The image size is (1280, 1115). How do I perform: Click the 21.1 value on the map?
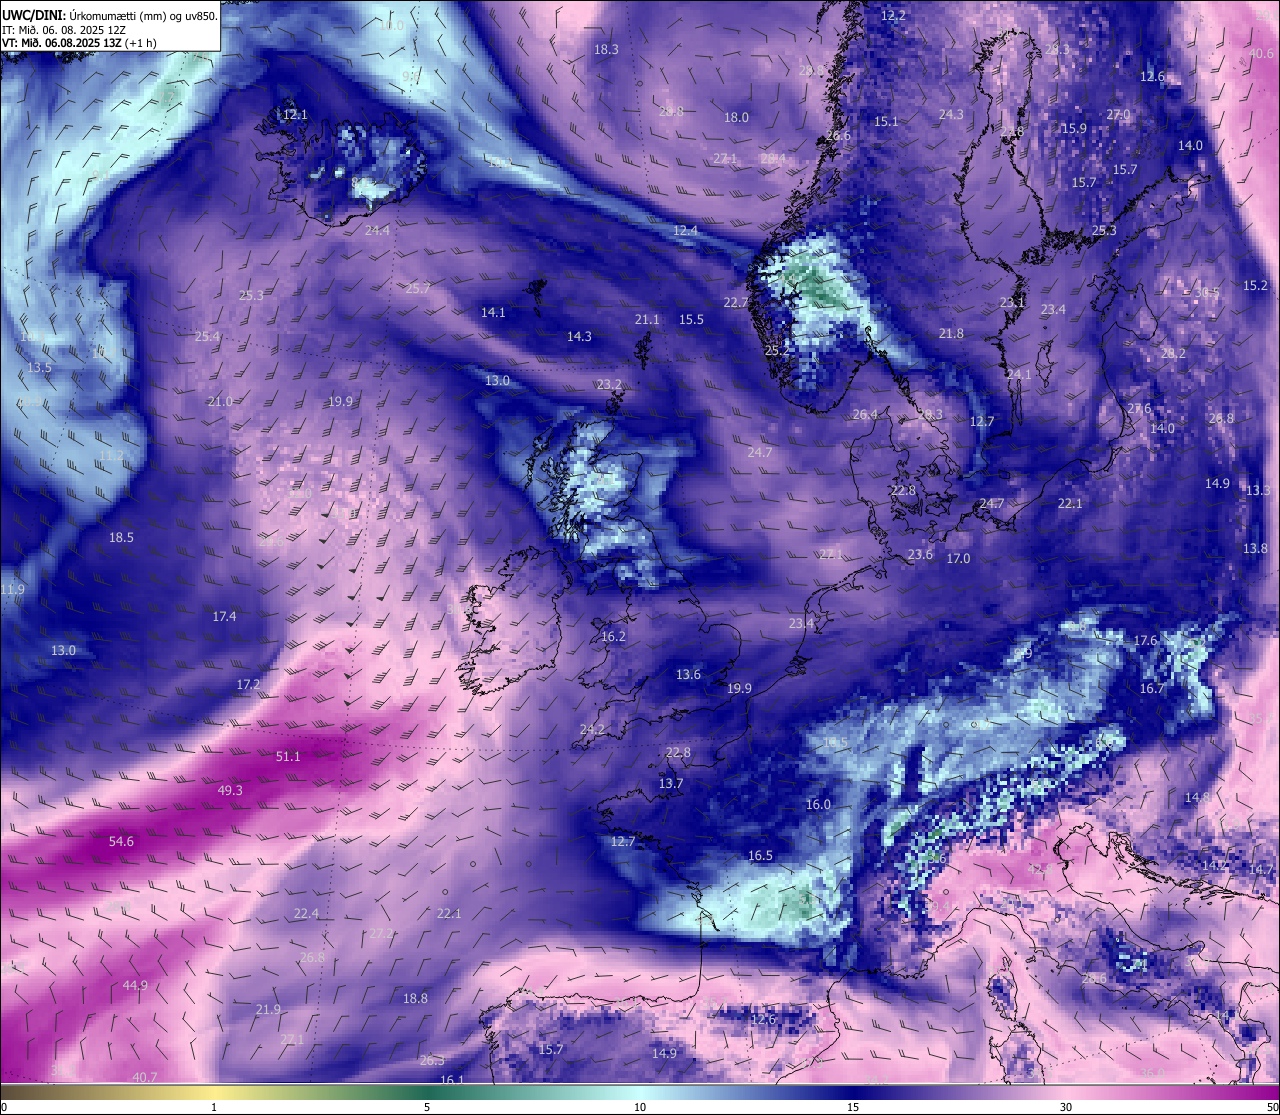(x=647, y=319)
